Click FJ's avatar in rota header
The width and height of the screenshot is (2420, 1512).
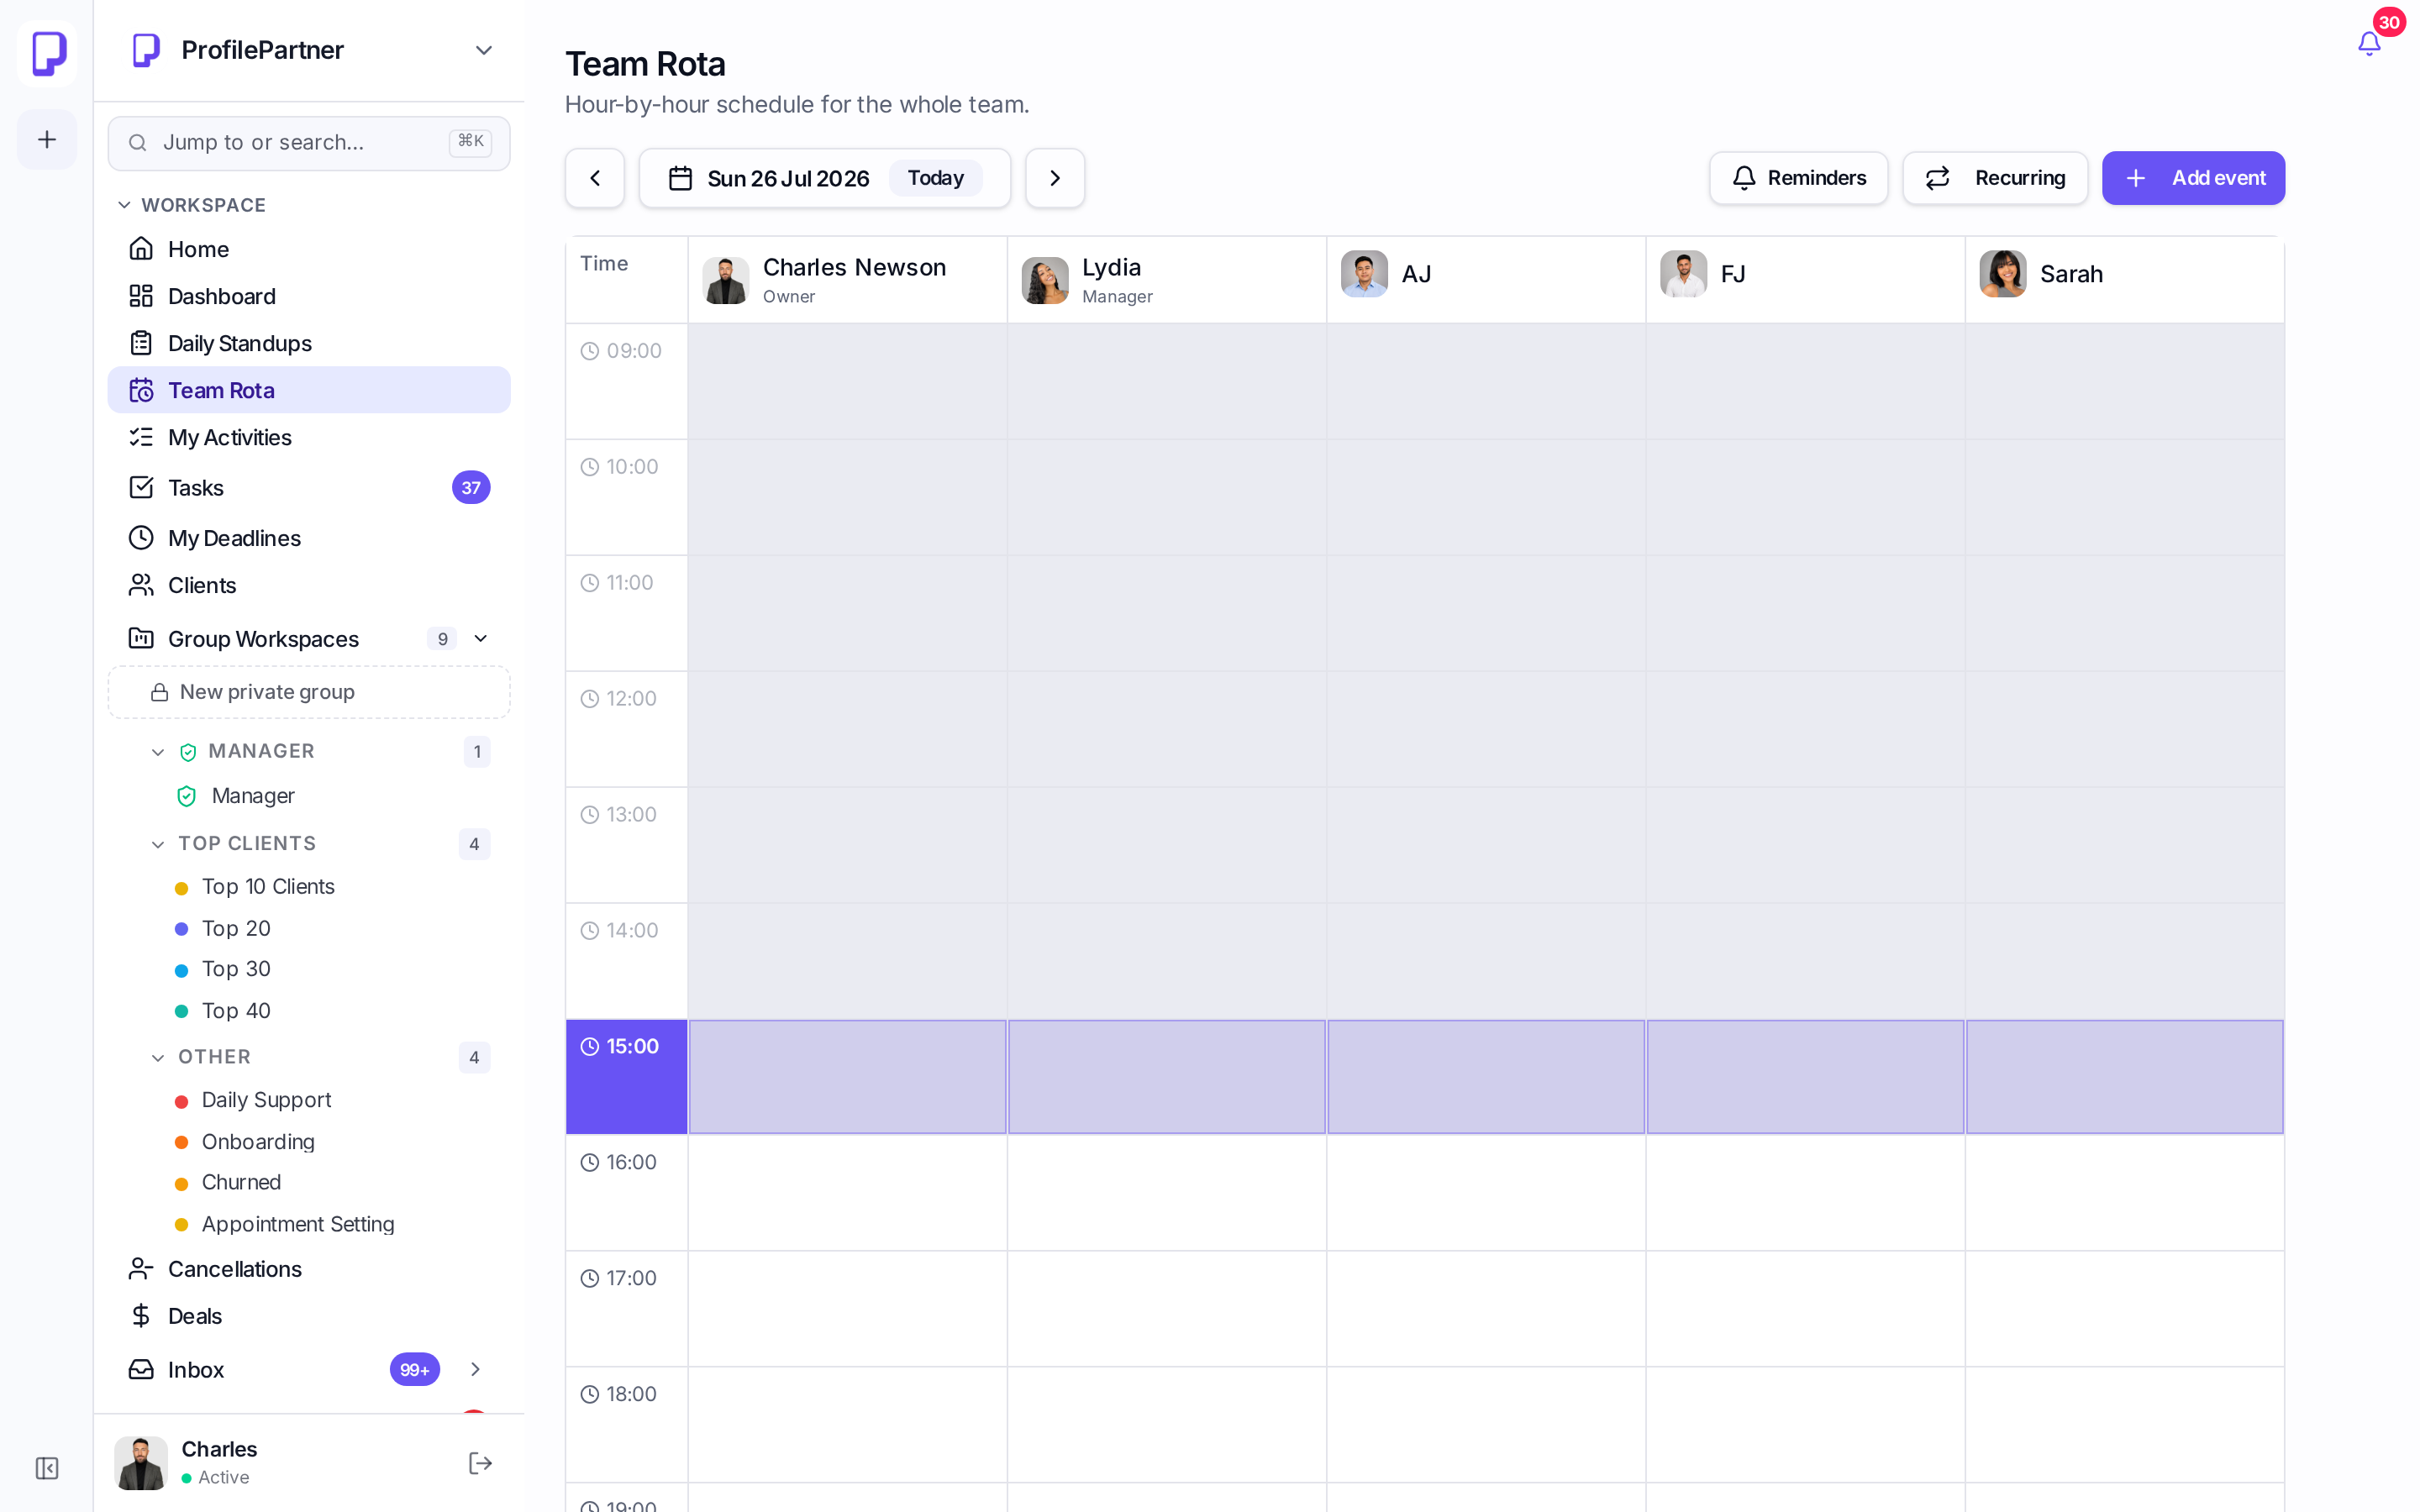[x=1684, y=274]
